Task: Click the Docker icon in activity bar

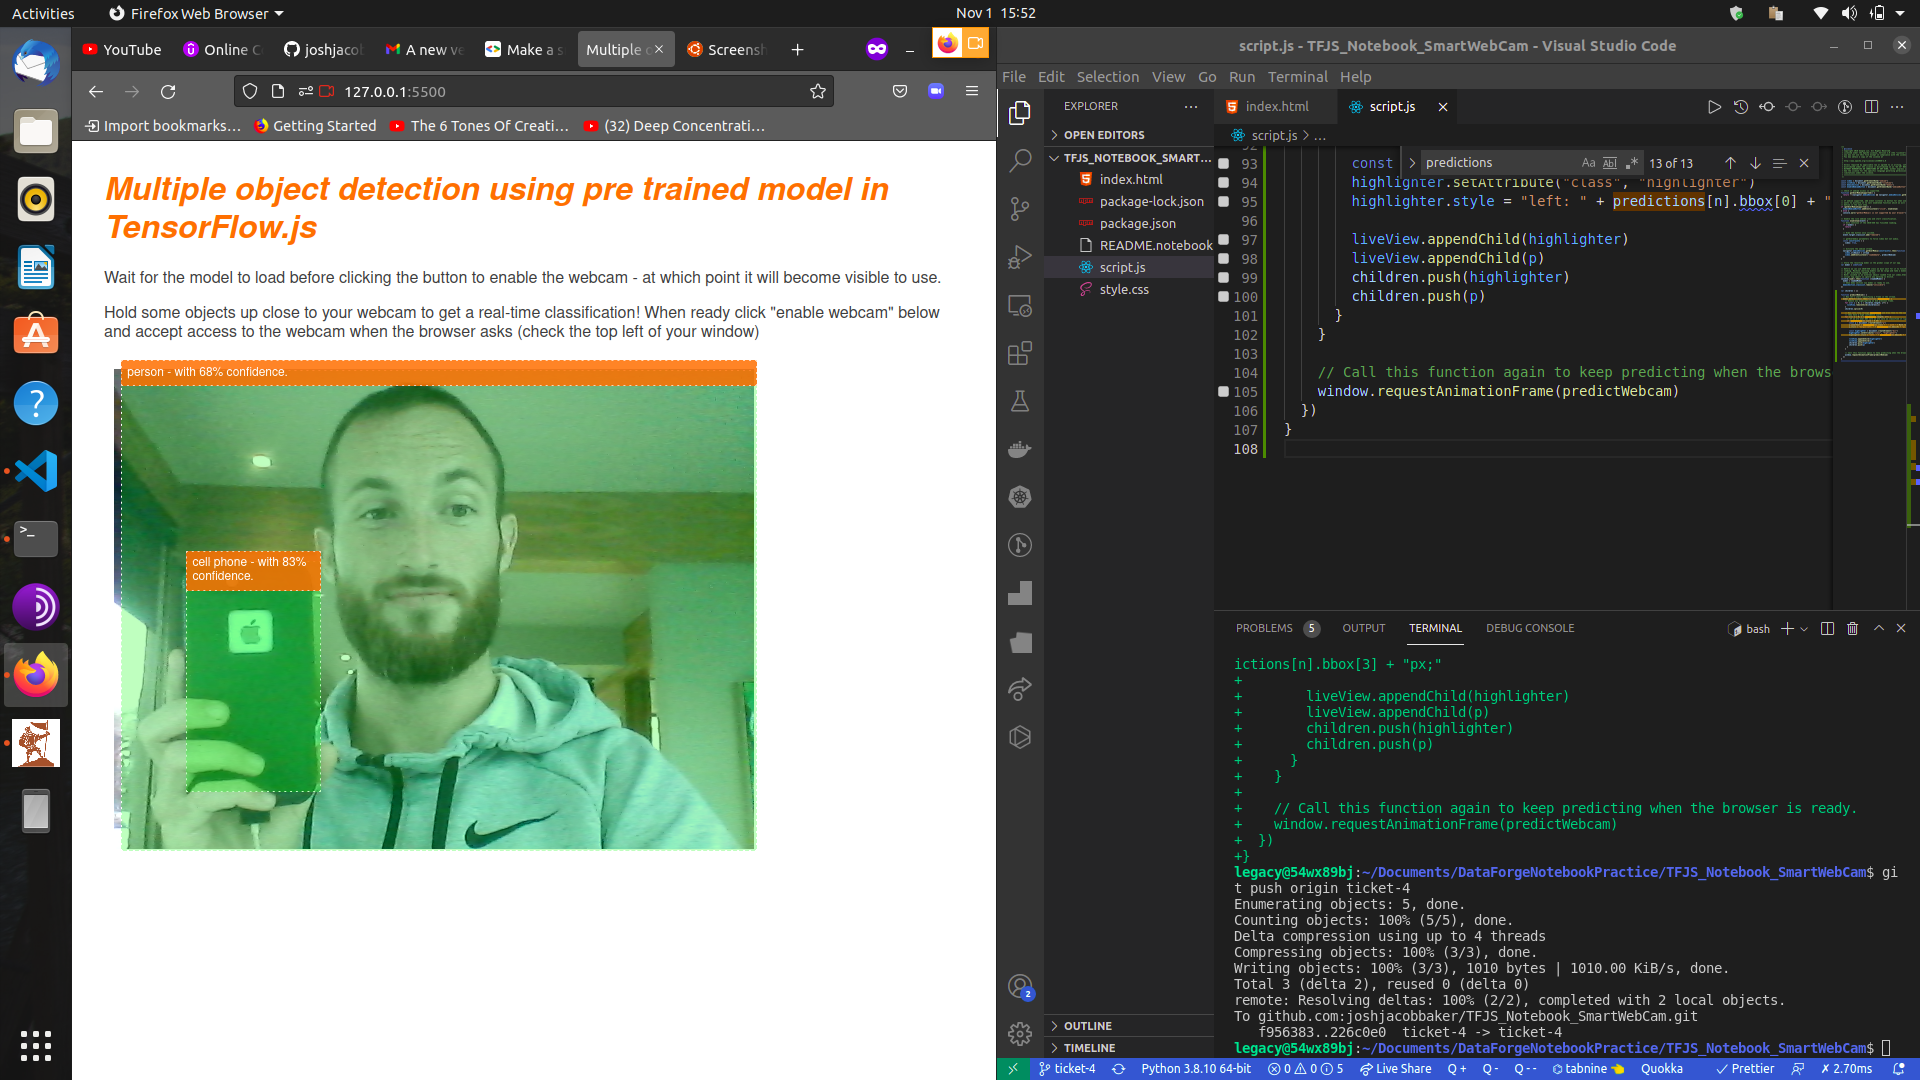Action: pos(1019,449)
